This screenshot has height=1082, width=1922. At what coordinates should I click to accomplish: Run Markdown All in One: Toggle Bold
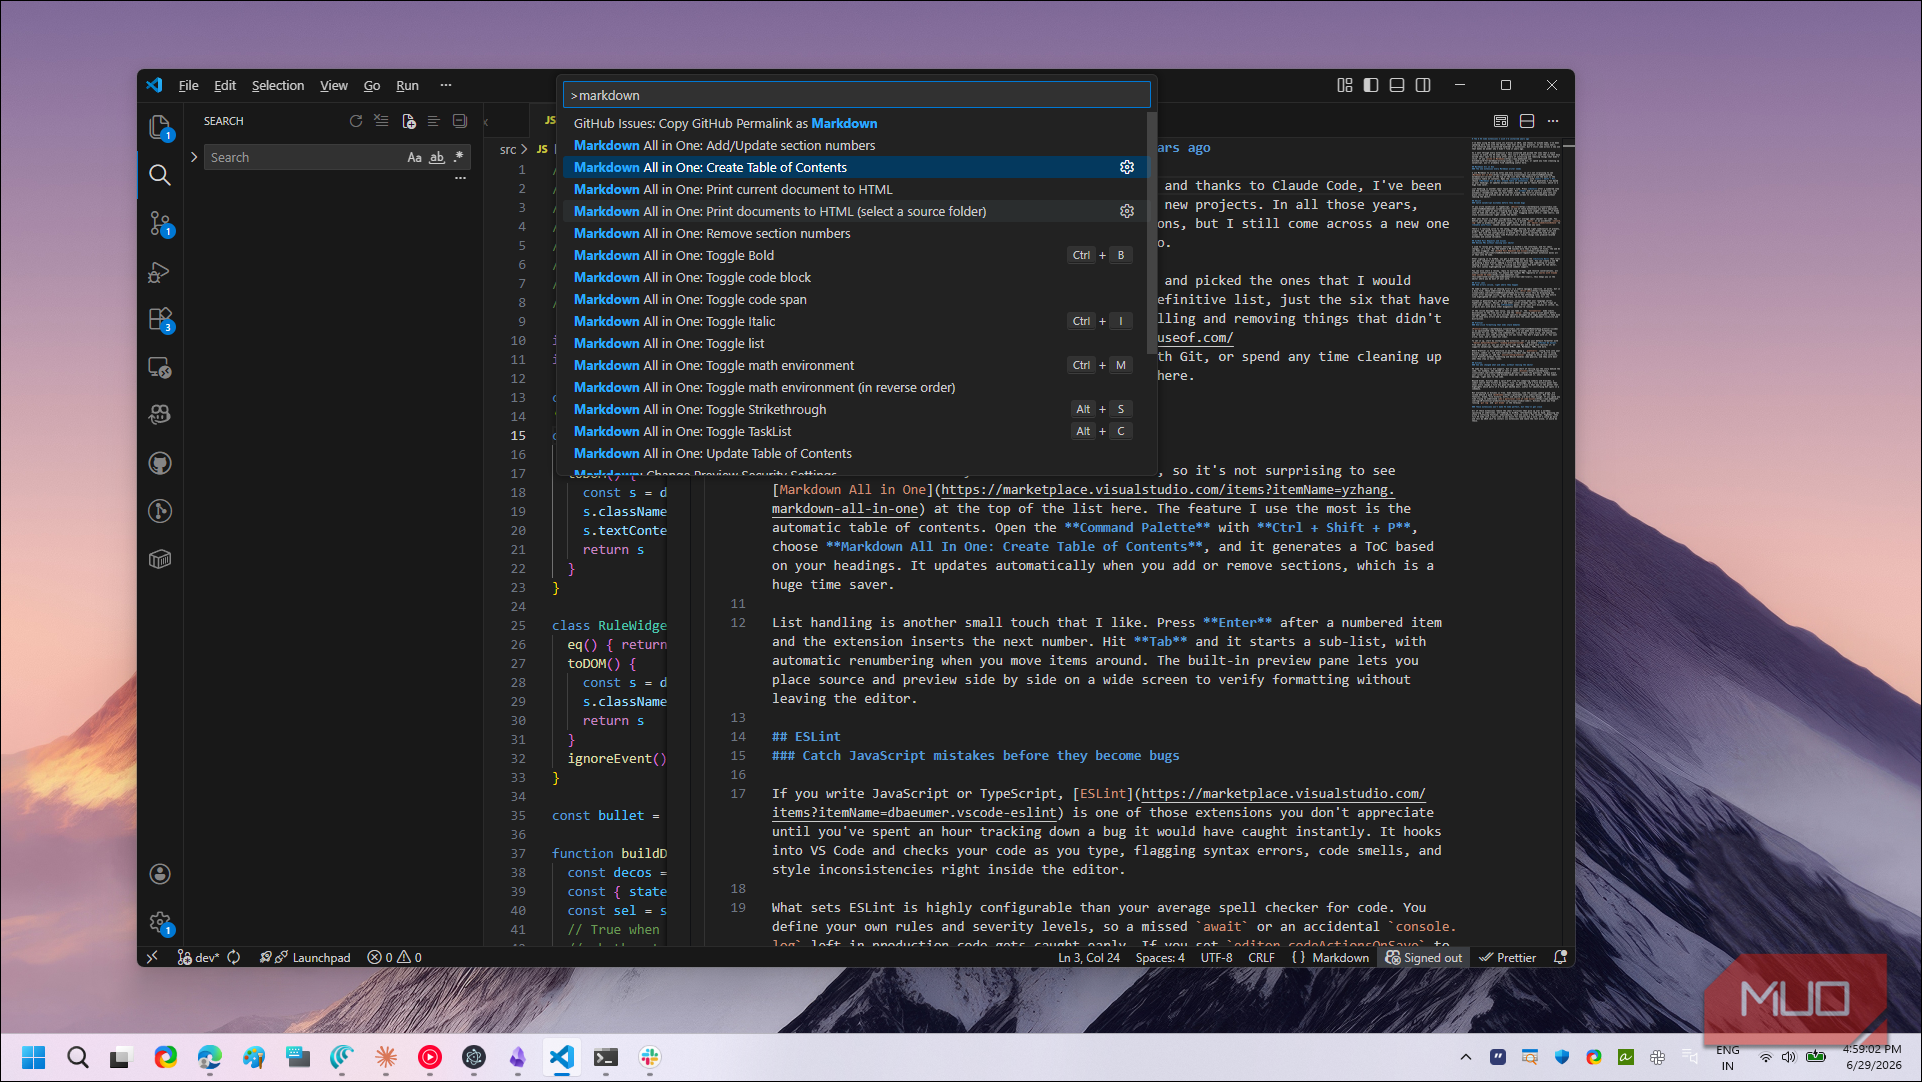pyautogui.click(x=855, y=255)
